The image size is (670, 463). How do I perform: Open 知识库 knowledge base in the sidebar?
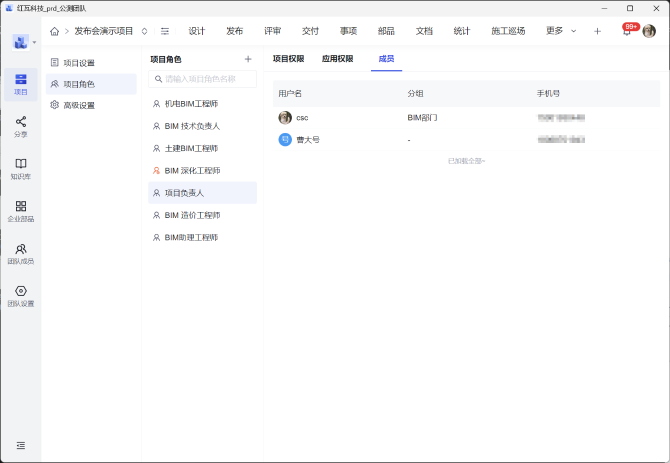coord(21,168)
